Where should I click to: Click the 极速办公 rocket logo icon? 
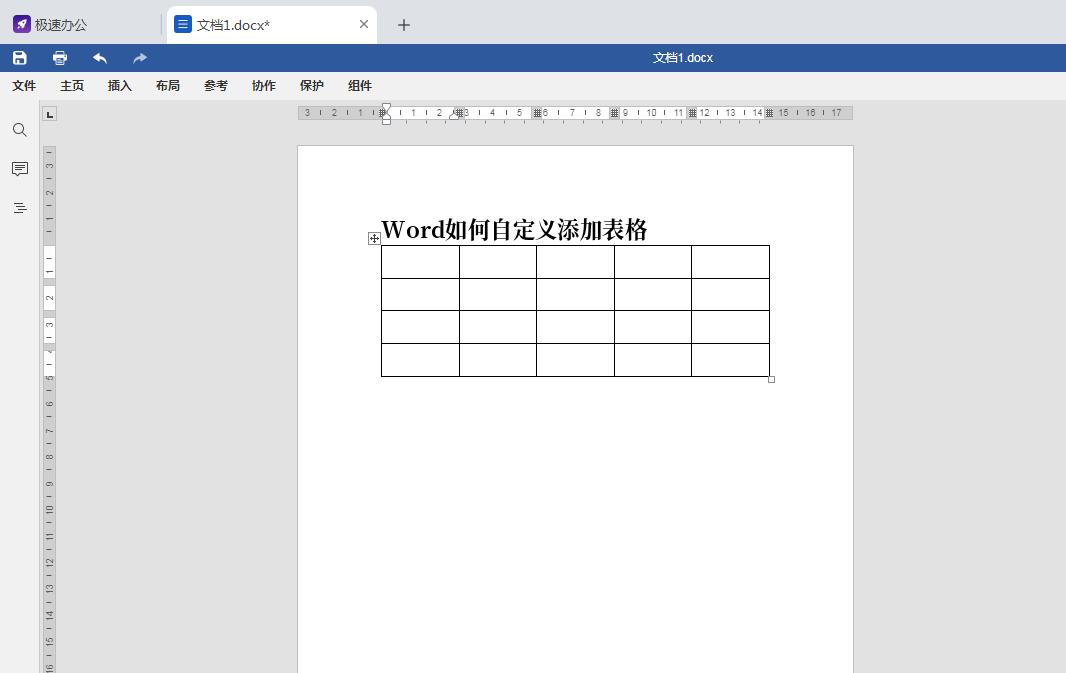point(22,24)
